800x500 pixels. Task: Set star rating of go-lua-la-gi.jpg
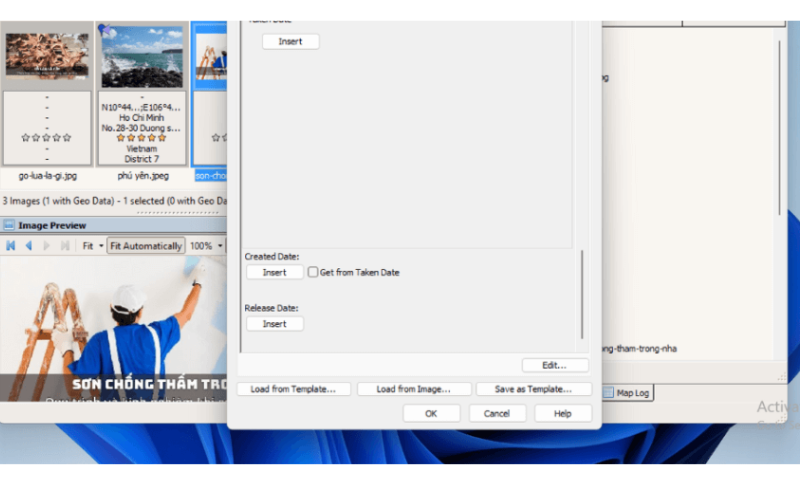coord(46,138)
